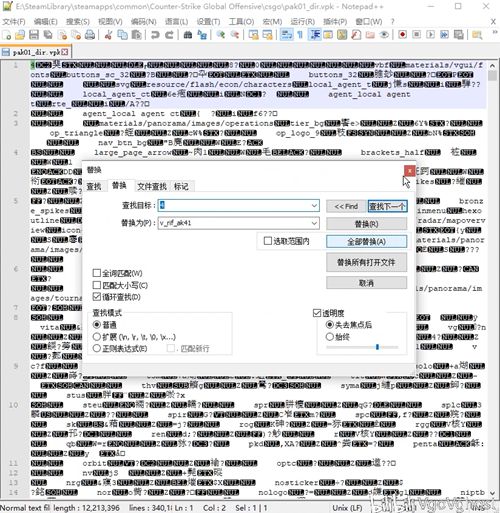This screenshot has height=513, width=500.
Task: Toggle the 透明度 checkbox
Action: coord(317,313)
